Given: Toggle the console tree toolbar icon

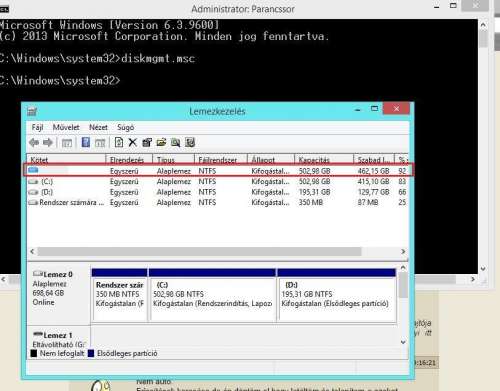Looking at the screenshot, I should coord(67,143).
